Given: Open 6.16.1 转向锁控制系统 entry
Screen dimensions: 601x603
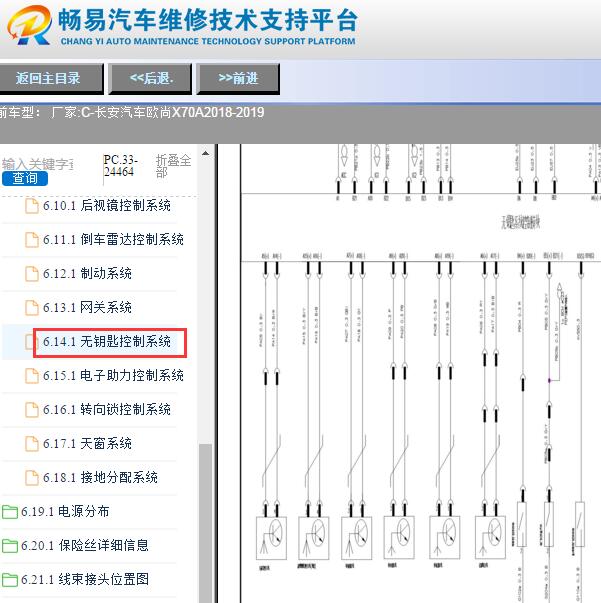Looking at the screenshot, I should [x=107, y=409].
